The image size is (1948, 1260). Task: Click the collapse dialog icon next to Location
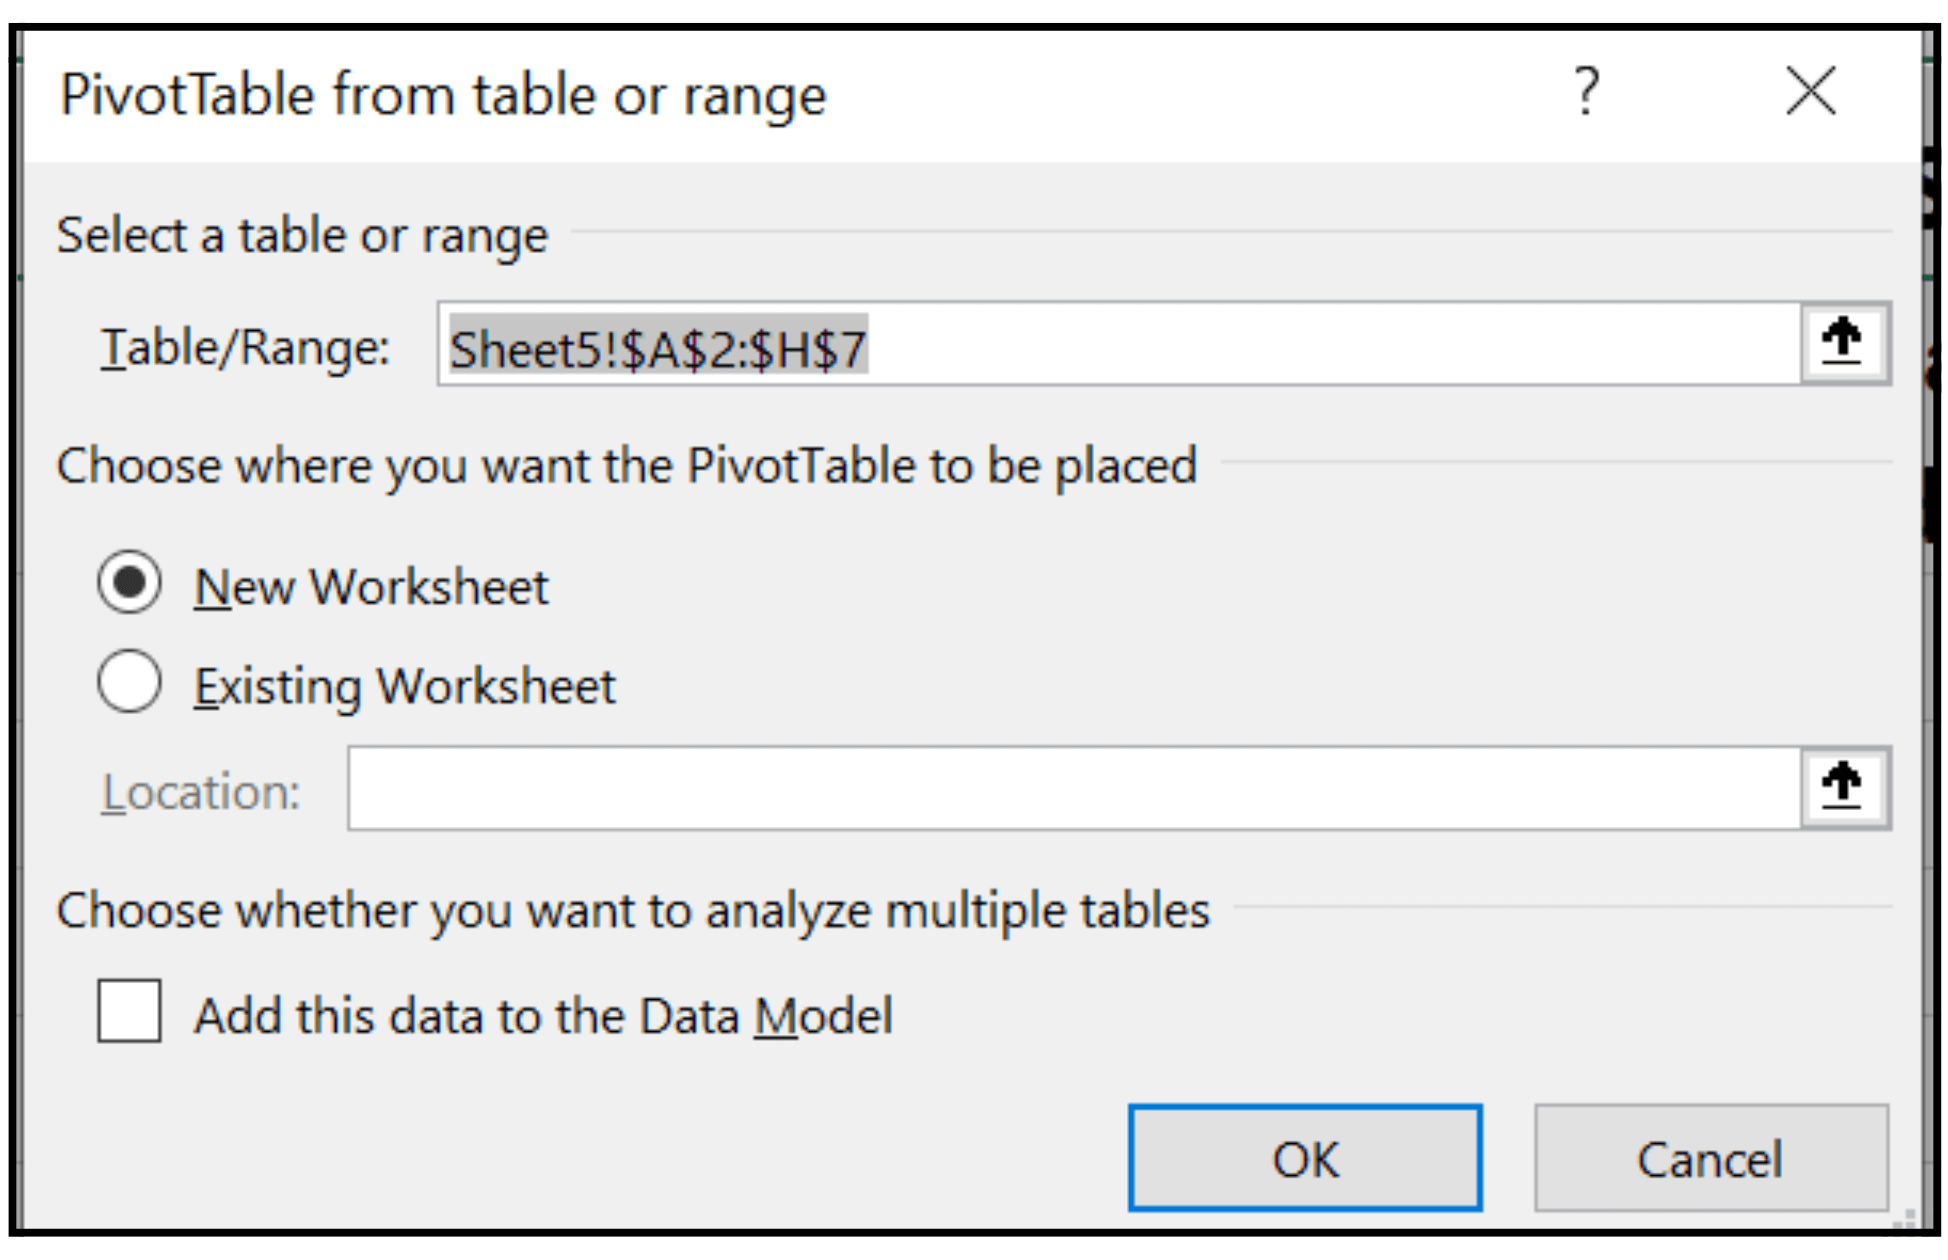click(x=1845, y=789)
